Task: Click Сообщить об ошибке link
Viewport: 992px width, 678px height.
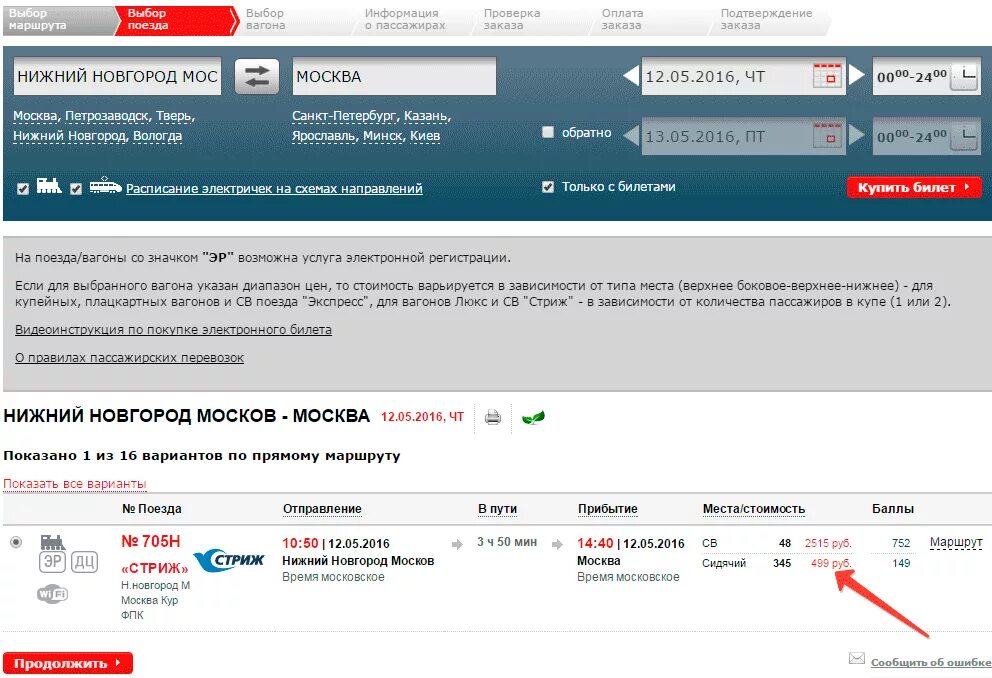Action: pos(931,662)
